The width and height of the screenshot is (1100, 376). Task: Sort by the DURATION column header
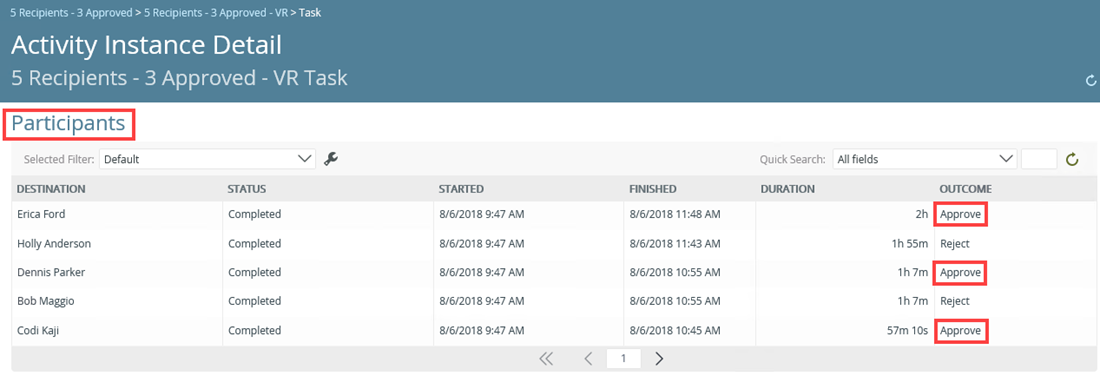coord(787,189)
